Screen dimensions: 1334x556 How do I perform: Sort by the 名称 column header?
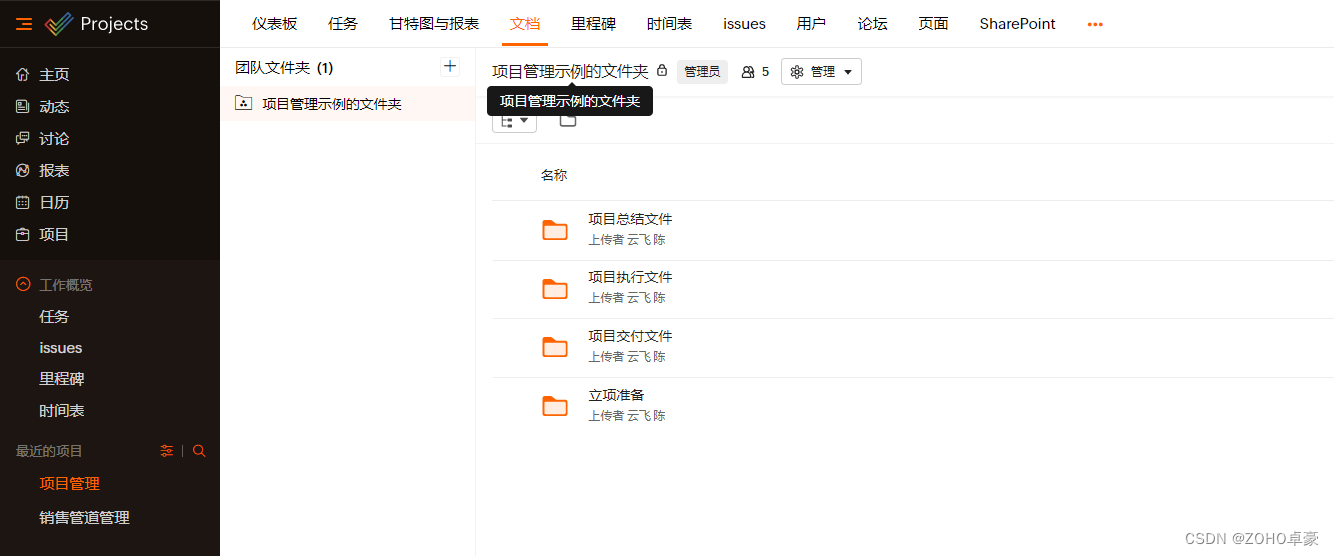pyautogui.click(x=554, y=175)
